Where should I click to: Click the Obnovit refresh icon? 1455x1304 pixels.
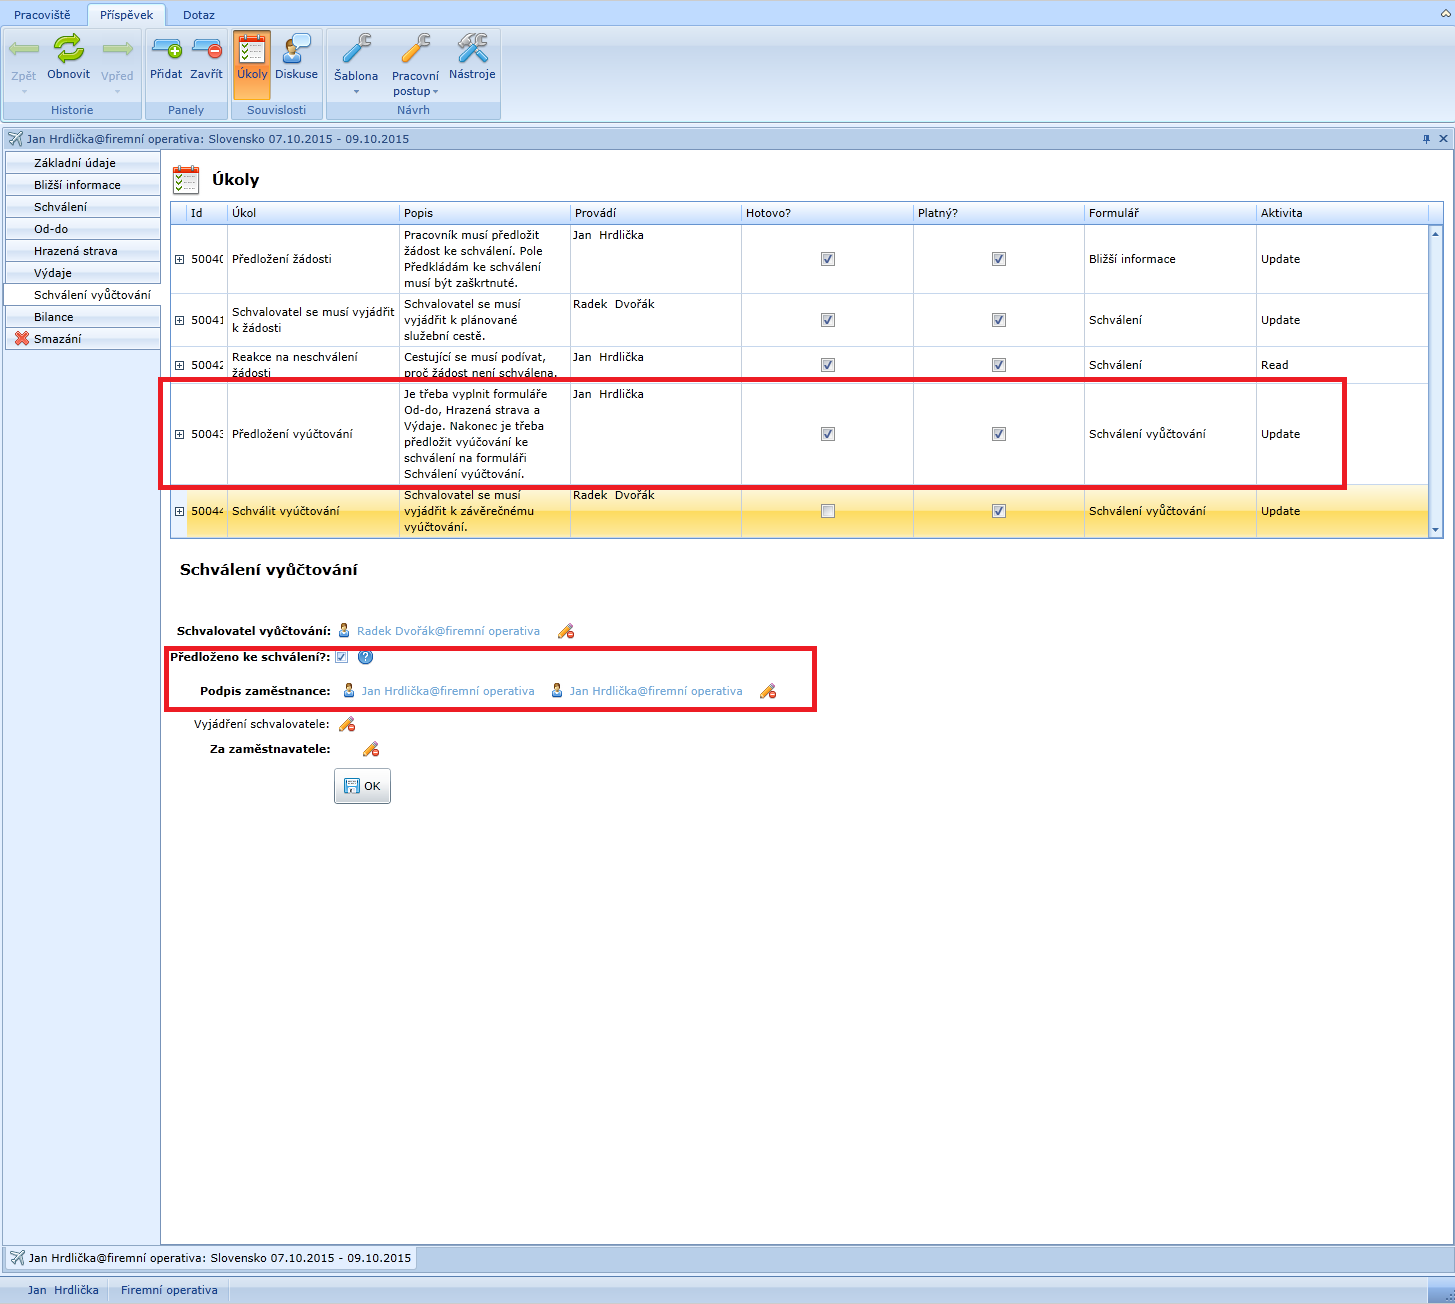[68, 48]
